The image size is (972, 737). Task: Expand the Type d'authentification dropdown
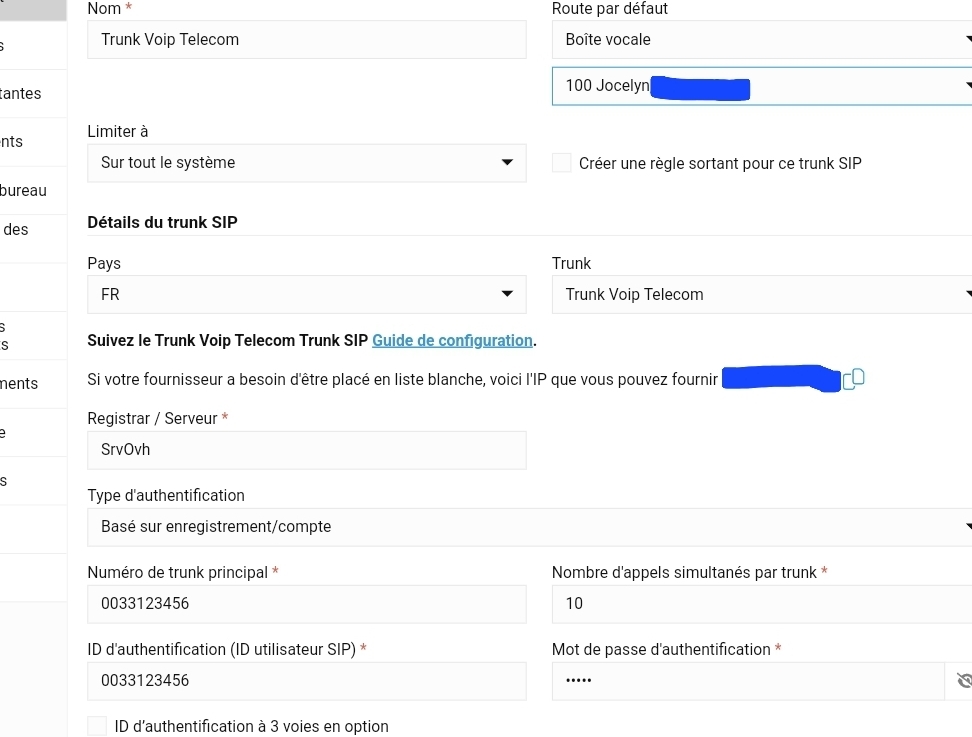[x=530, y=527]
